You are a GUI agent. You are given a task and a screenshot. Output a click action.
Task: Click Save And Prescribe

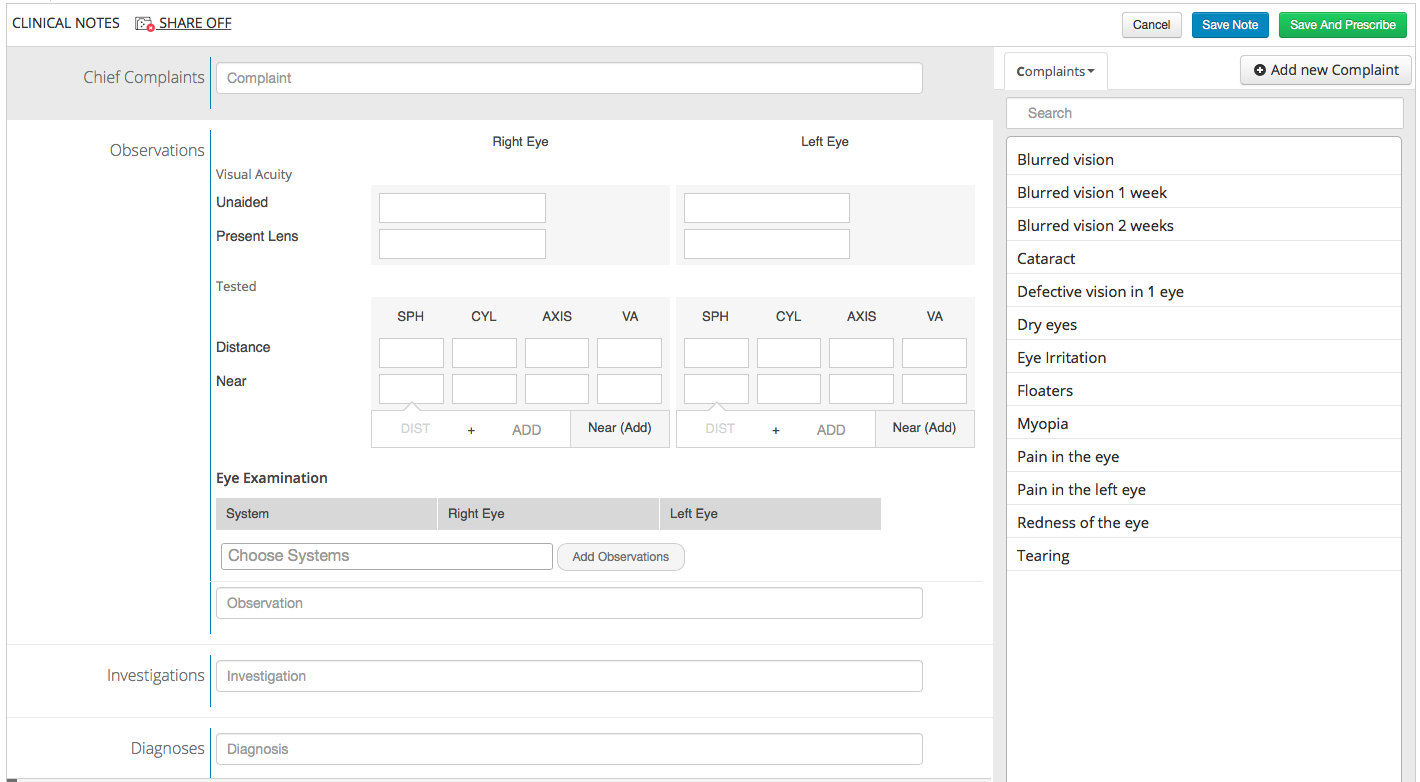[x=1343, y=24]
